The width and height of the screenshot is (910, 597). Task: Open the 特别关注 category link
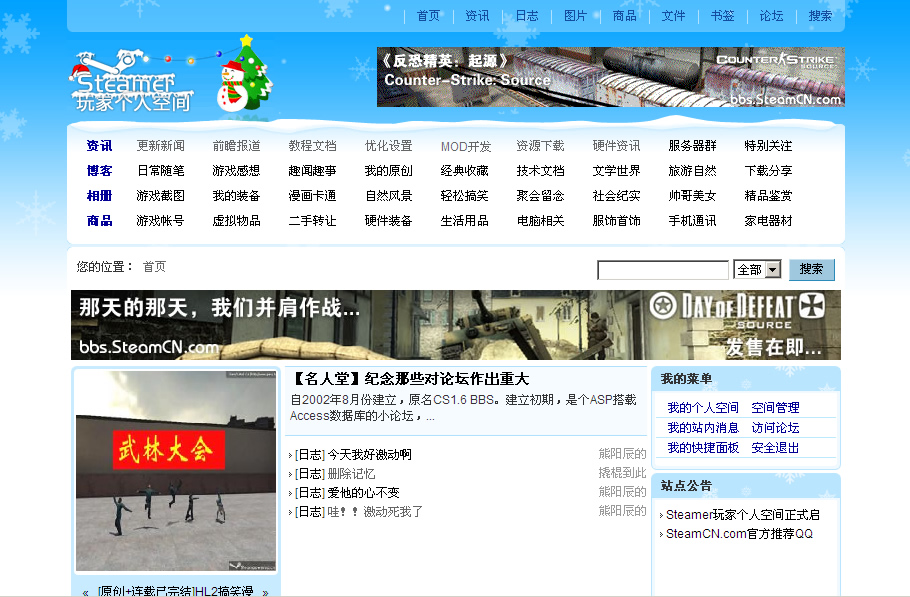coord(768,146)
